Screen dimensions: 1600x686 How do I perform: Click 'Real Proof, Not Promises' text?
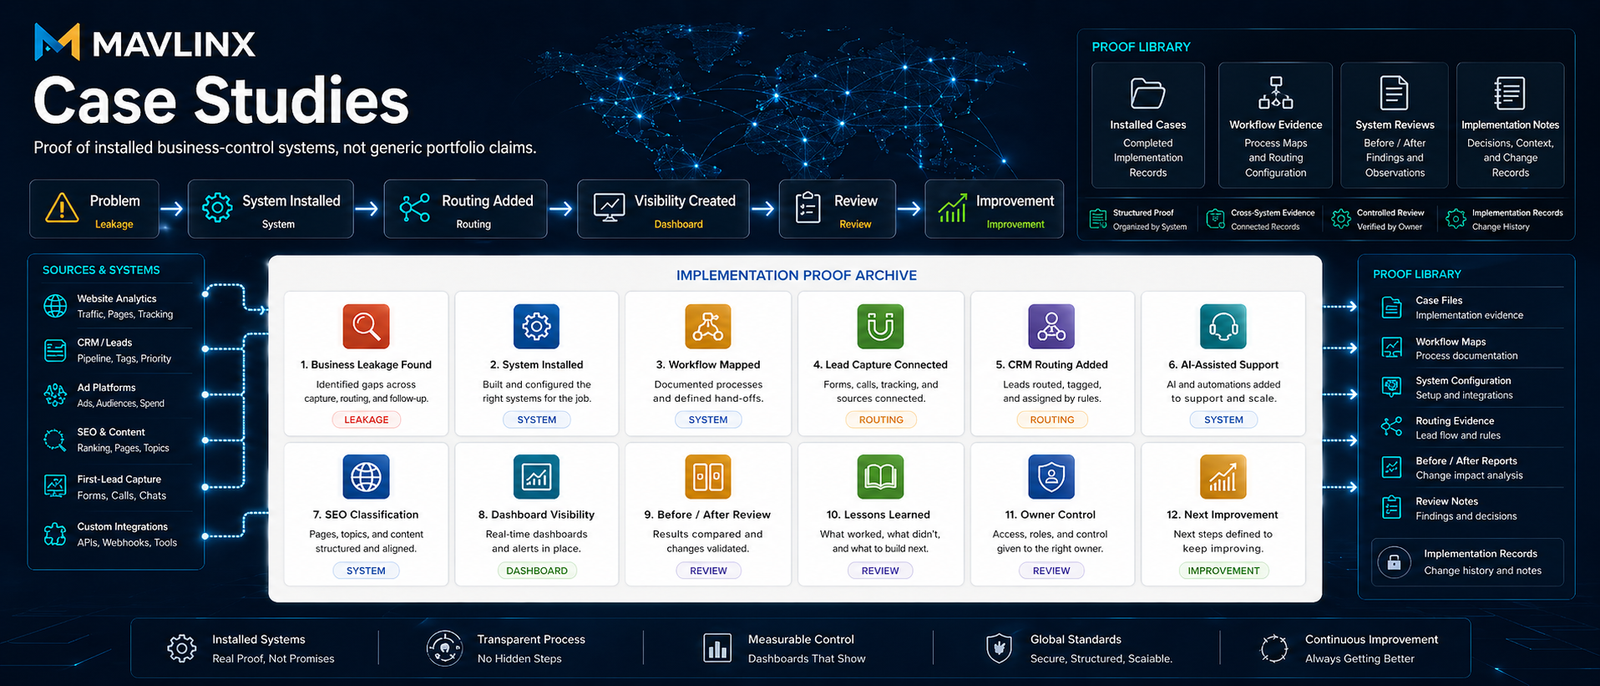[273, 659]
